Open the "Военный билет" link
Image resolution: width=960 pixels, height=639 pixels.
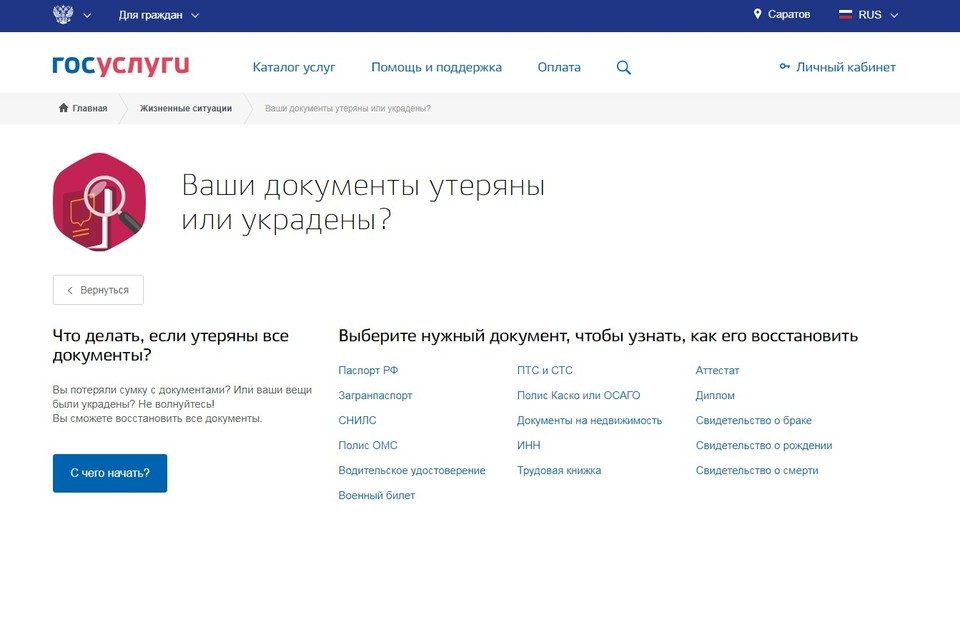(377, 496)
